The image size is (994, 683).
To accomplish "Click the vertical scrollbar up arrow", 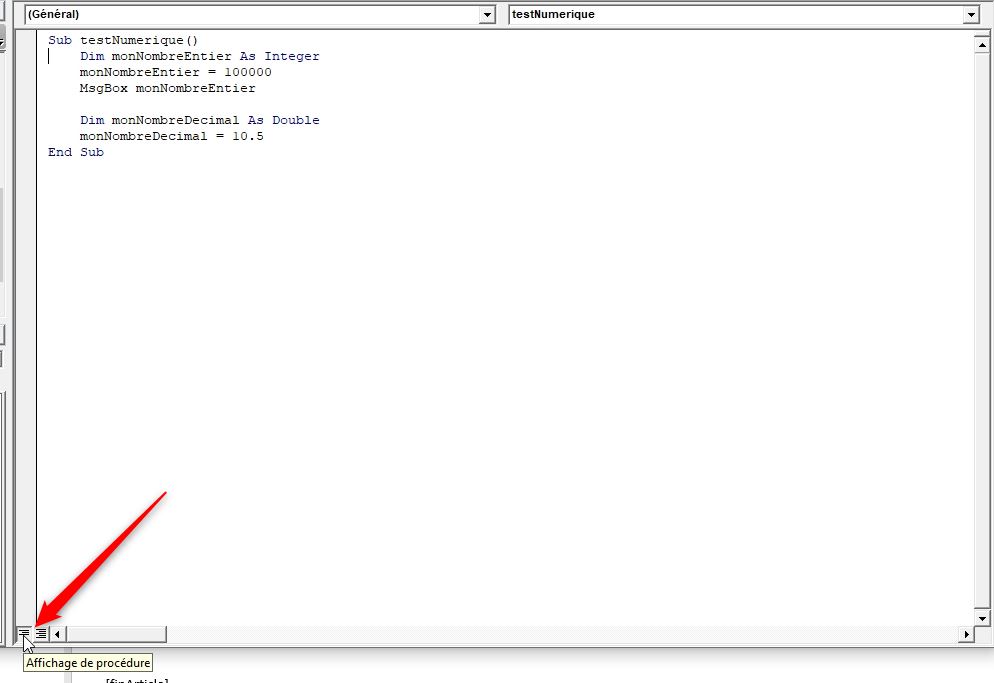I will pos(982,45).
